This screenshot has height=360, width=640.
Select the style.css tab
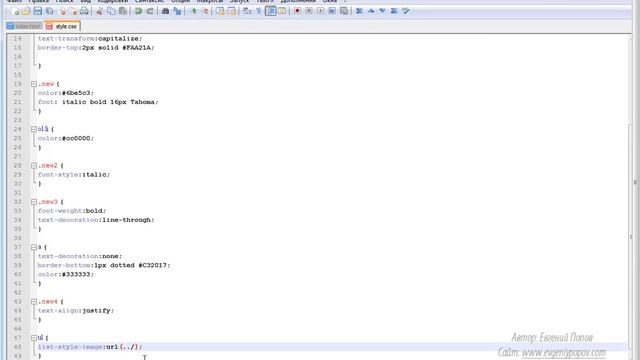[62, 27]
